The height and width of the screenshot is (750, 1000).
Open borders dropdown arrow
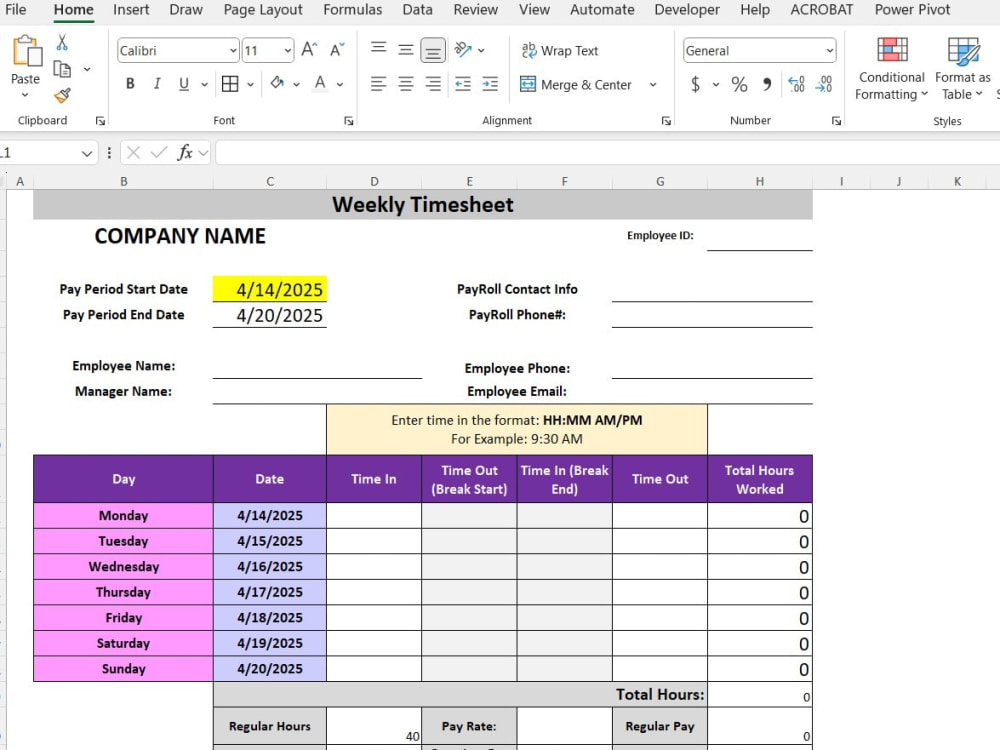pyautogui.click(x=251, y=84)
